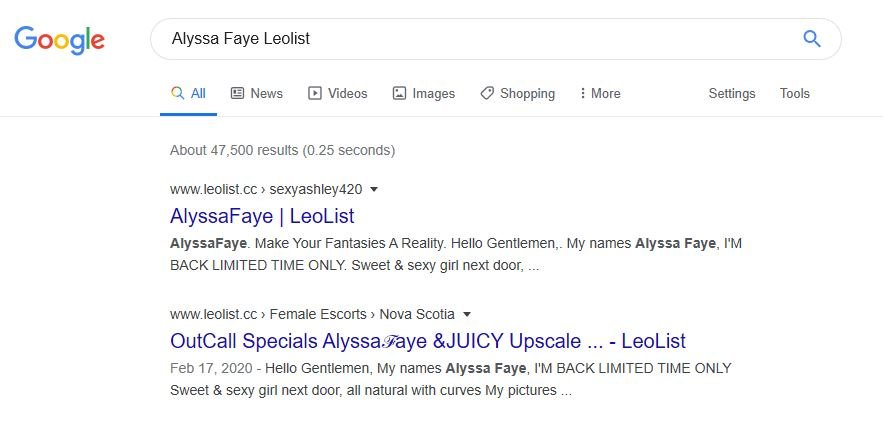Screen dimensions: 883x429
Task: Click the News tab icon
Action: (238, 93)
